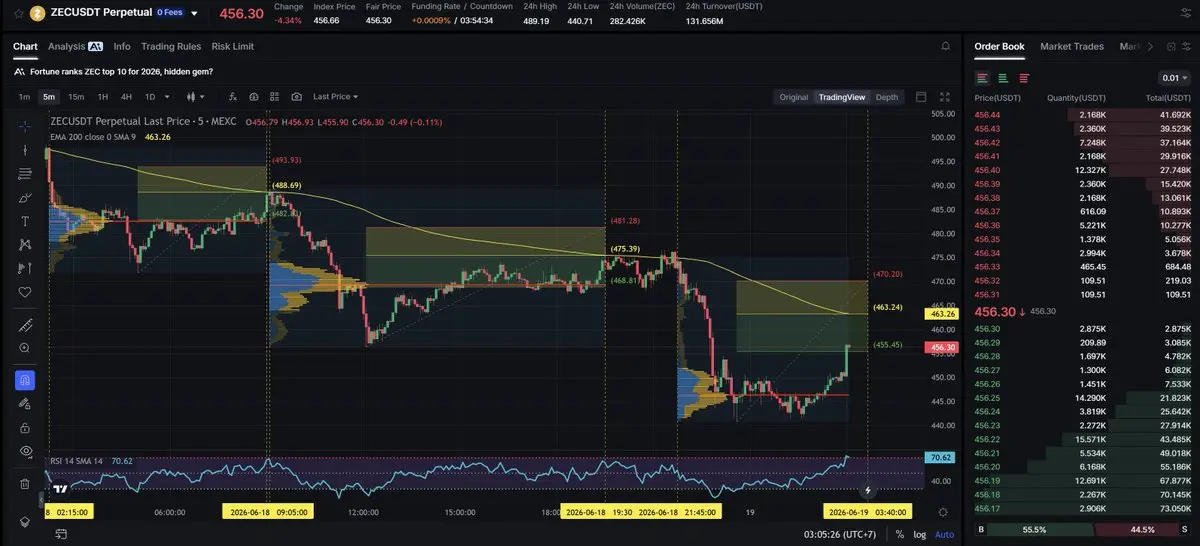Select the crosshair cursor tool
The width and height of the screenshot is (1200, 546).
point(25,126)
